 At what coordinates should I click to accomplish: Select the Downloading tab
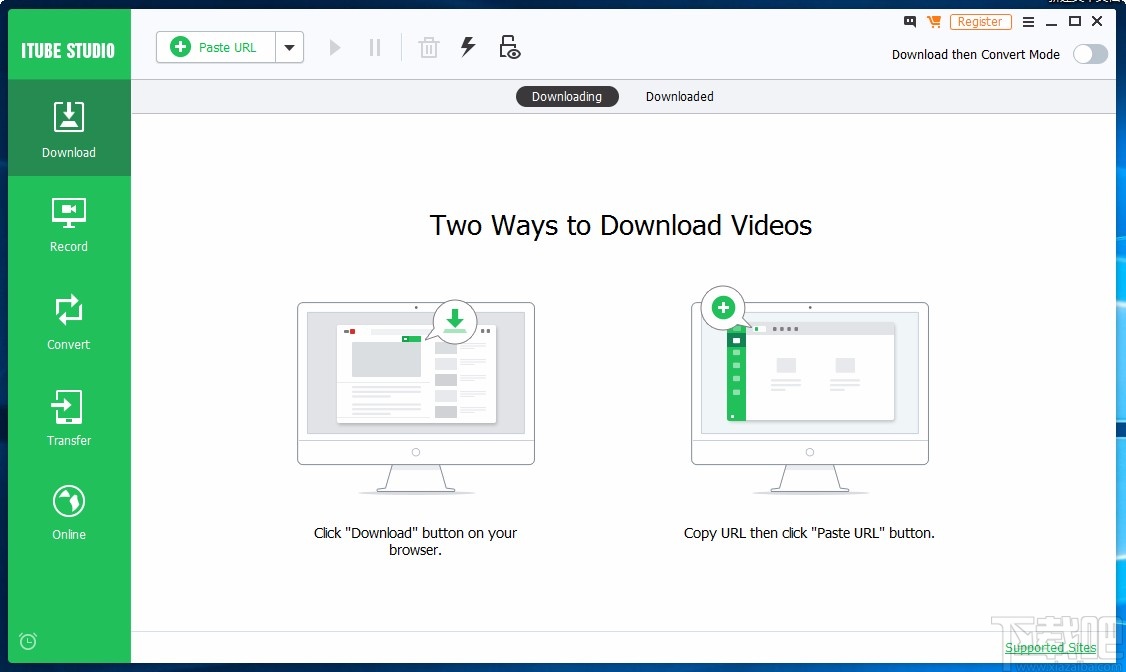(567, 96)
